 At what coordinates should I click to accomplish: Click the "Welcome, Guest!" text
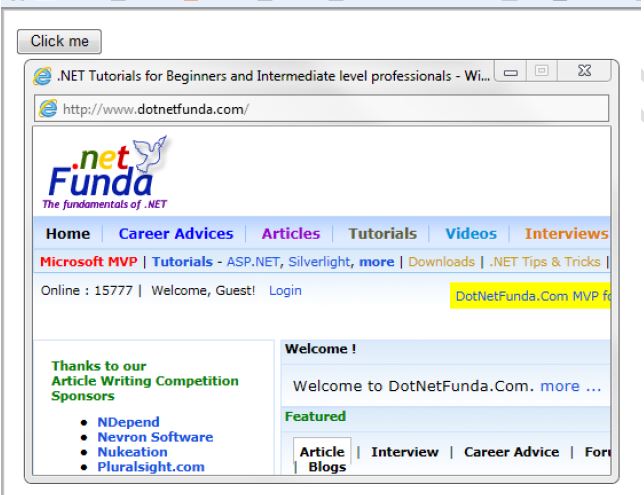(x=203, y=290)
